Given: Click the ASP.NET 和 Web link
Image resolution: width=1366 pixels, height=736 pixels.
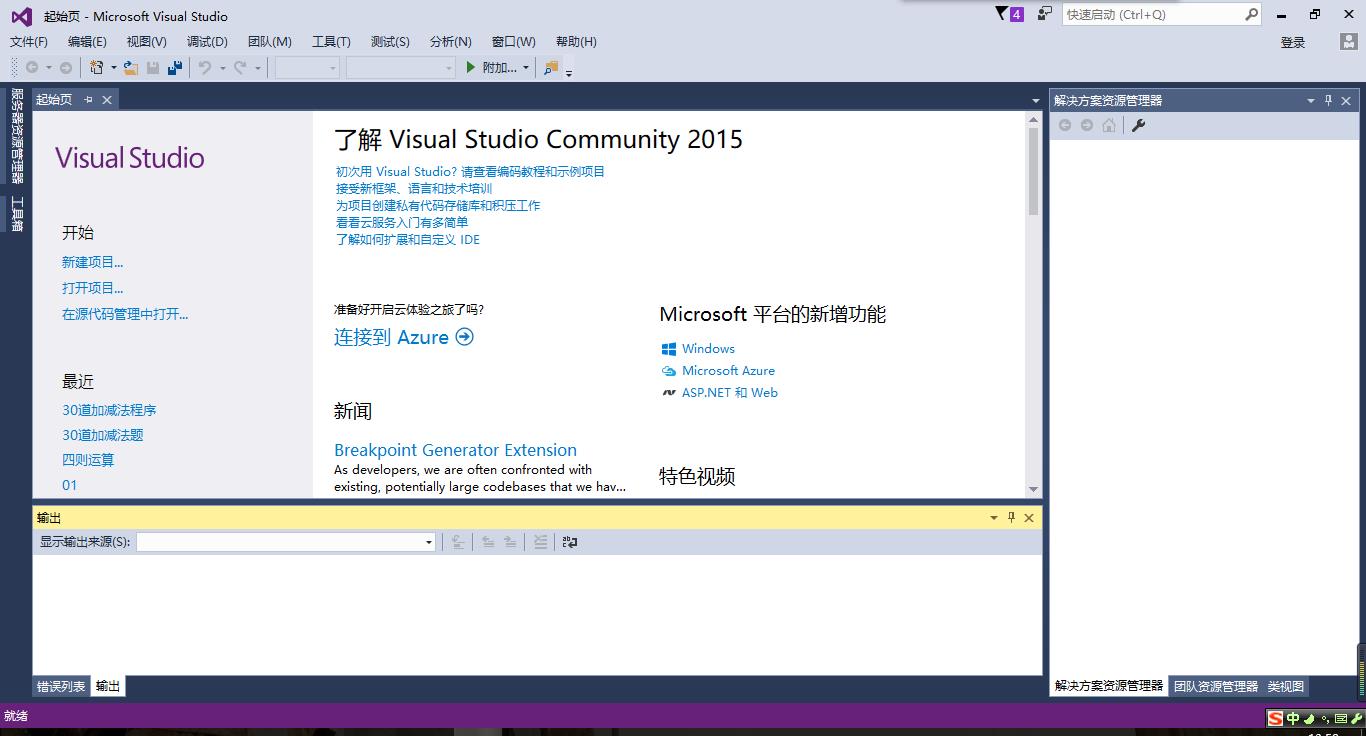Looking at the screenshot, I should (730, 392).
